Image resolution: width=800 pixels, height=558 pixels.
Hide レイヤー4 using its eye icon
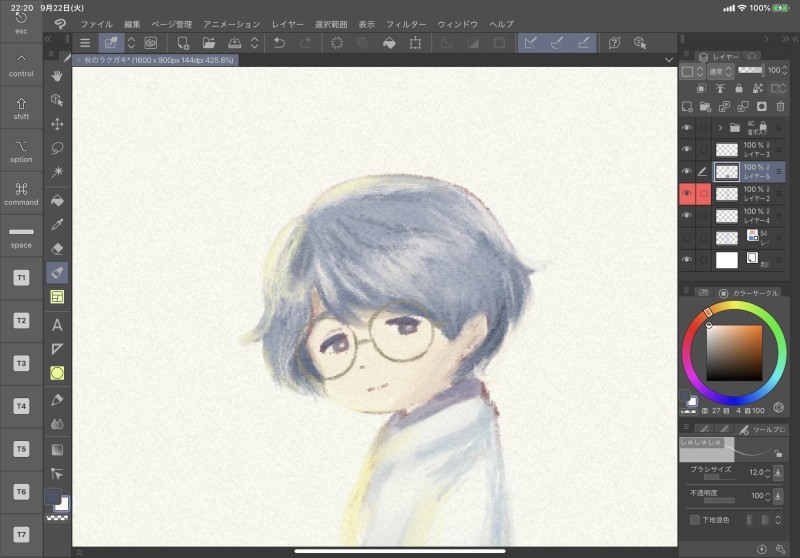coord(687,215)
